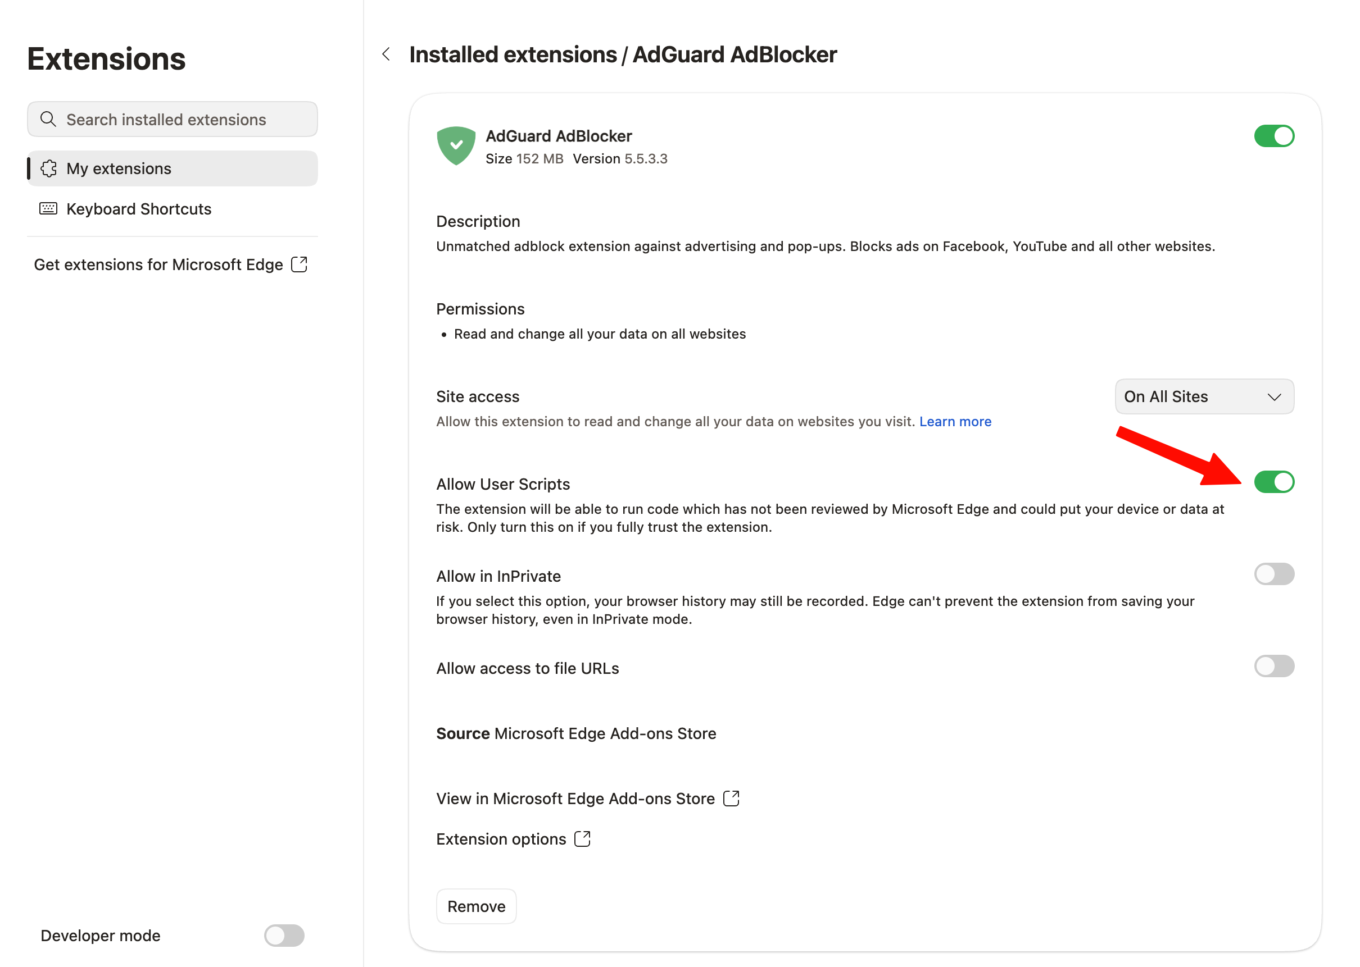Viewport: 1360px width, 967px height.
Task: Click the AdGuard AdBlocker shield logo
Action: 456,146
